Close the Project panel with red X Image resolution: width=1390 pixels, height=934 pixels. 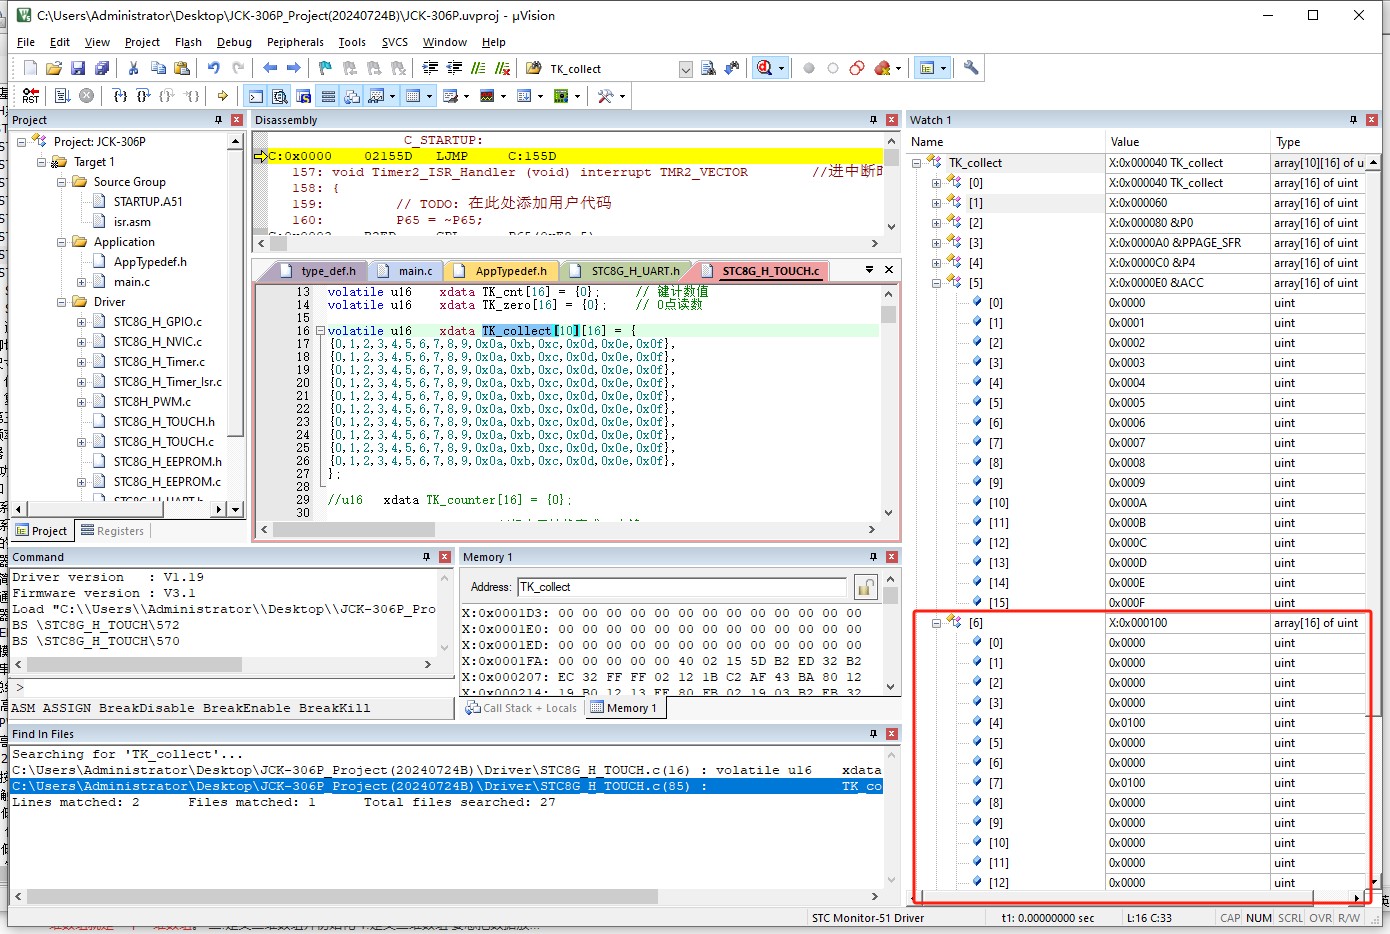[x=237, y=120]
